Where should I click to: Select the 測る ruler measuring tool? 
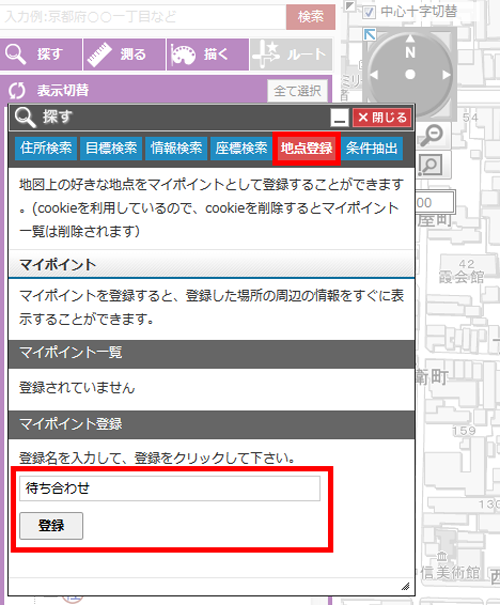124,54
